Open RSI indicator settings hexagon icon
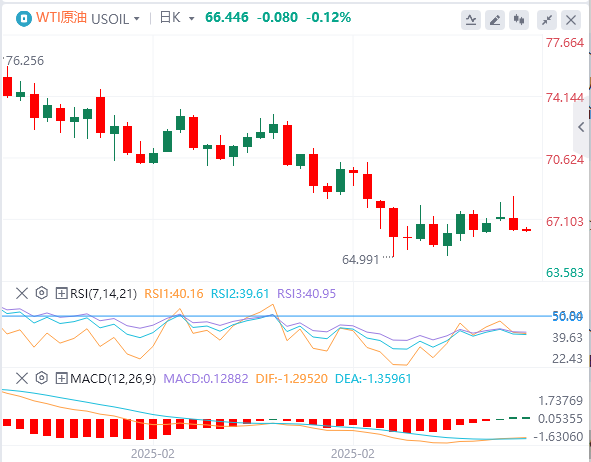This screenshot has width=591, height=462. coord(42,293)
